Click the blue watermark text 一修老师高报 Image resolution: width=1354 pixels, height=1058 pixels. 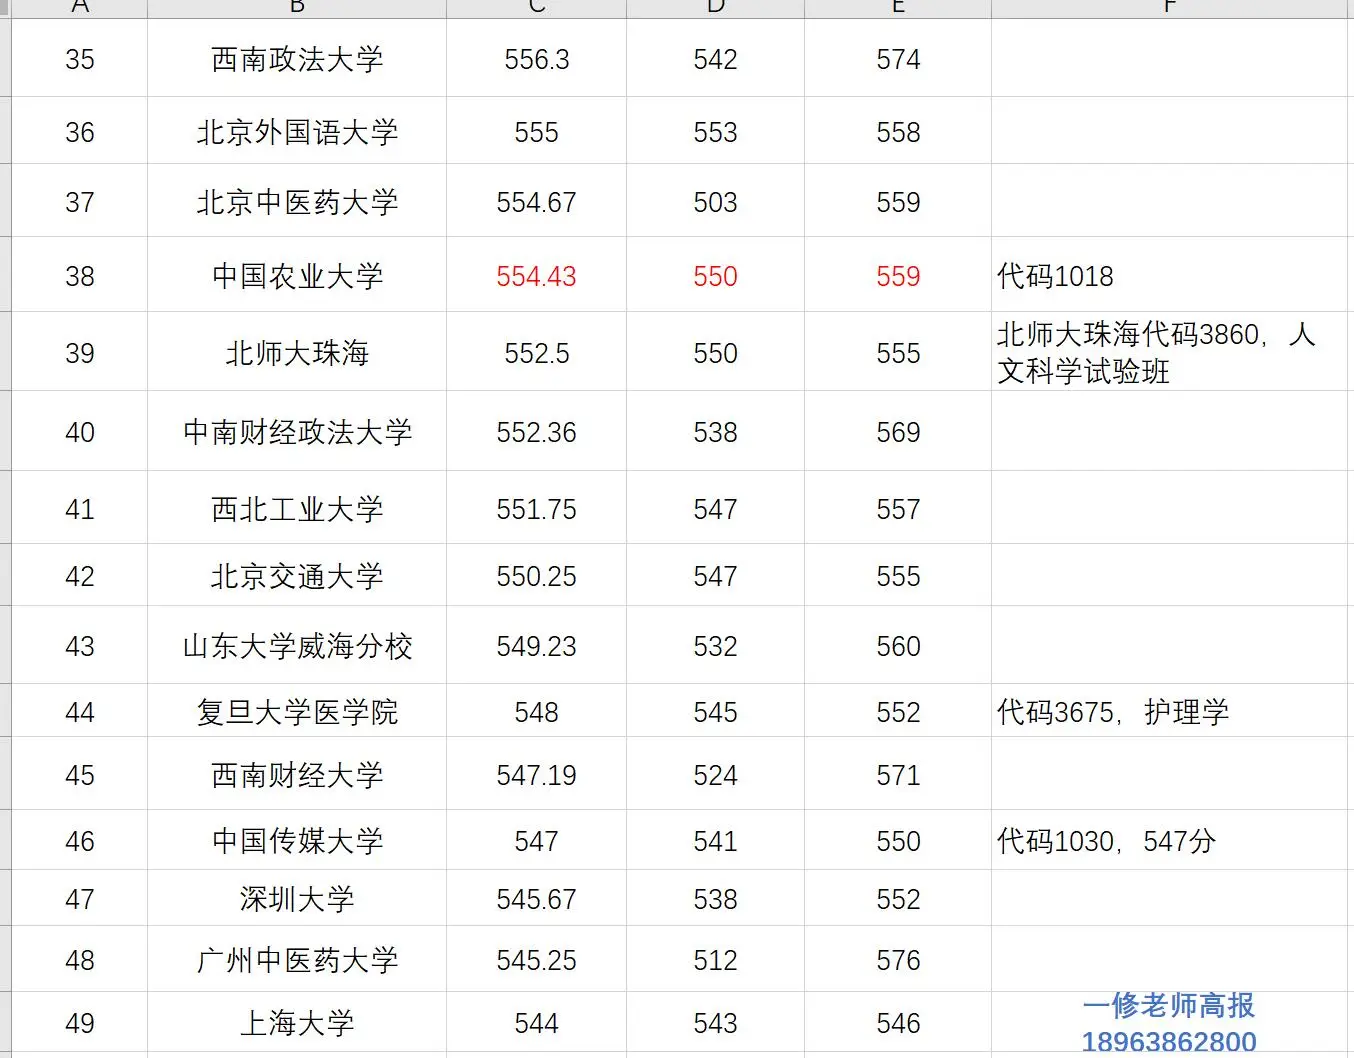(1168, 1008)
